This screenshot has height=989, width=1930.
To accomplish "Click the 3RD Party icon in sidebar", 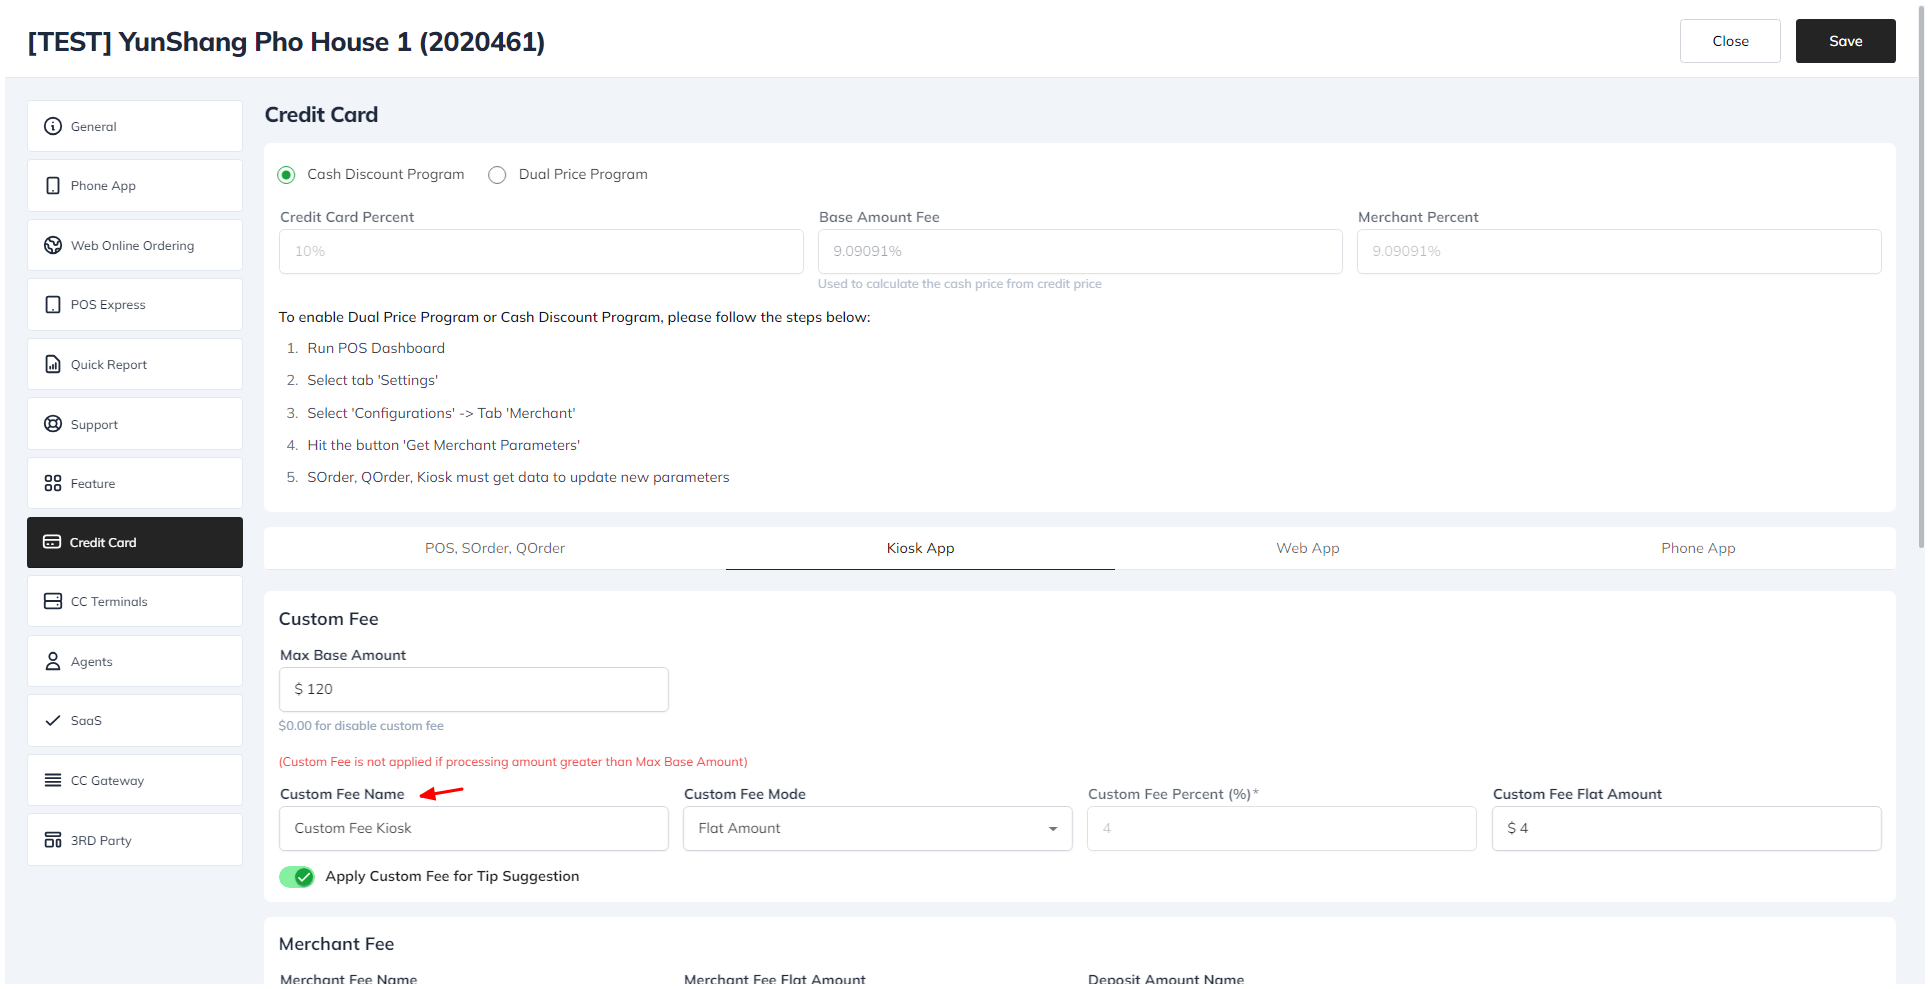I will pyautogui.click(x=53, y=840).
